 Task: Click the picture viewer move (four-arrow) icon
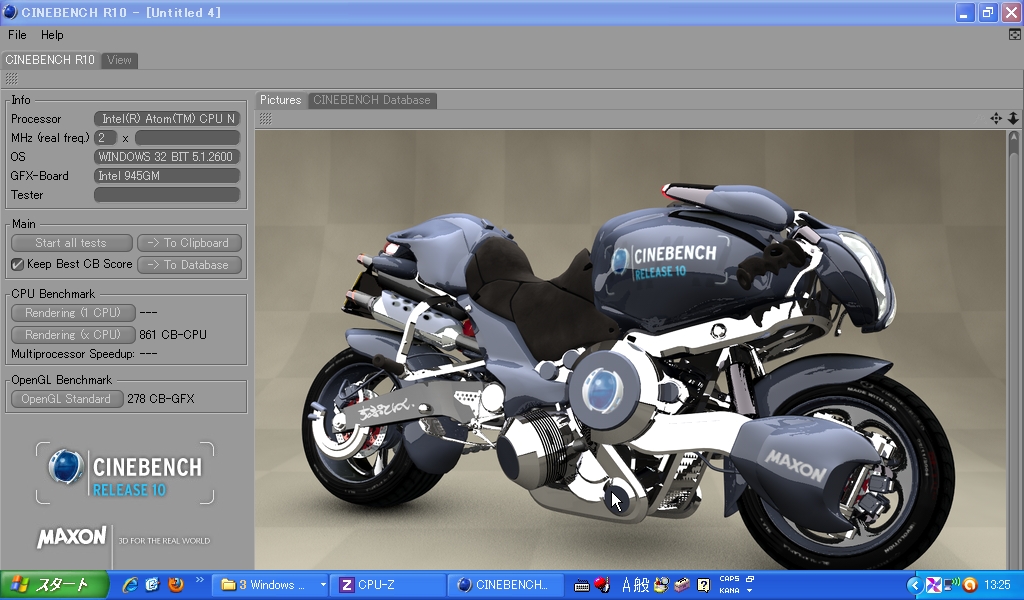coord(995,118)
